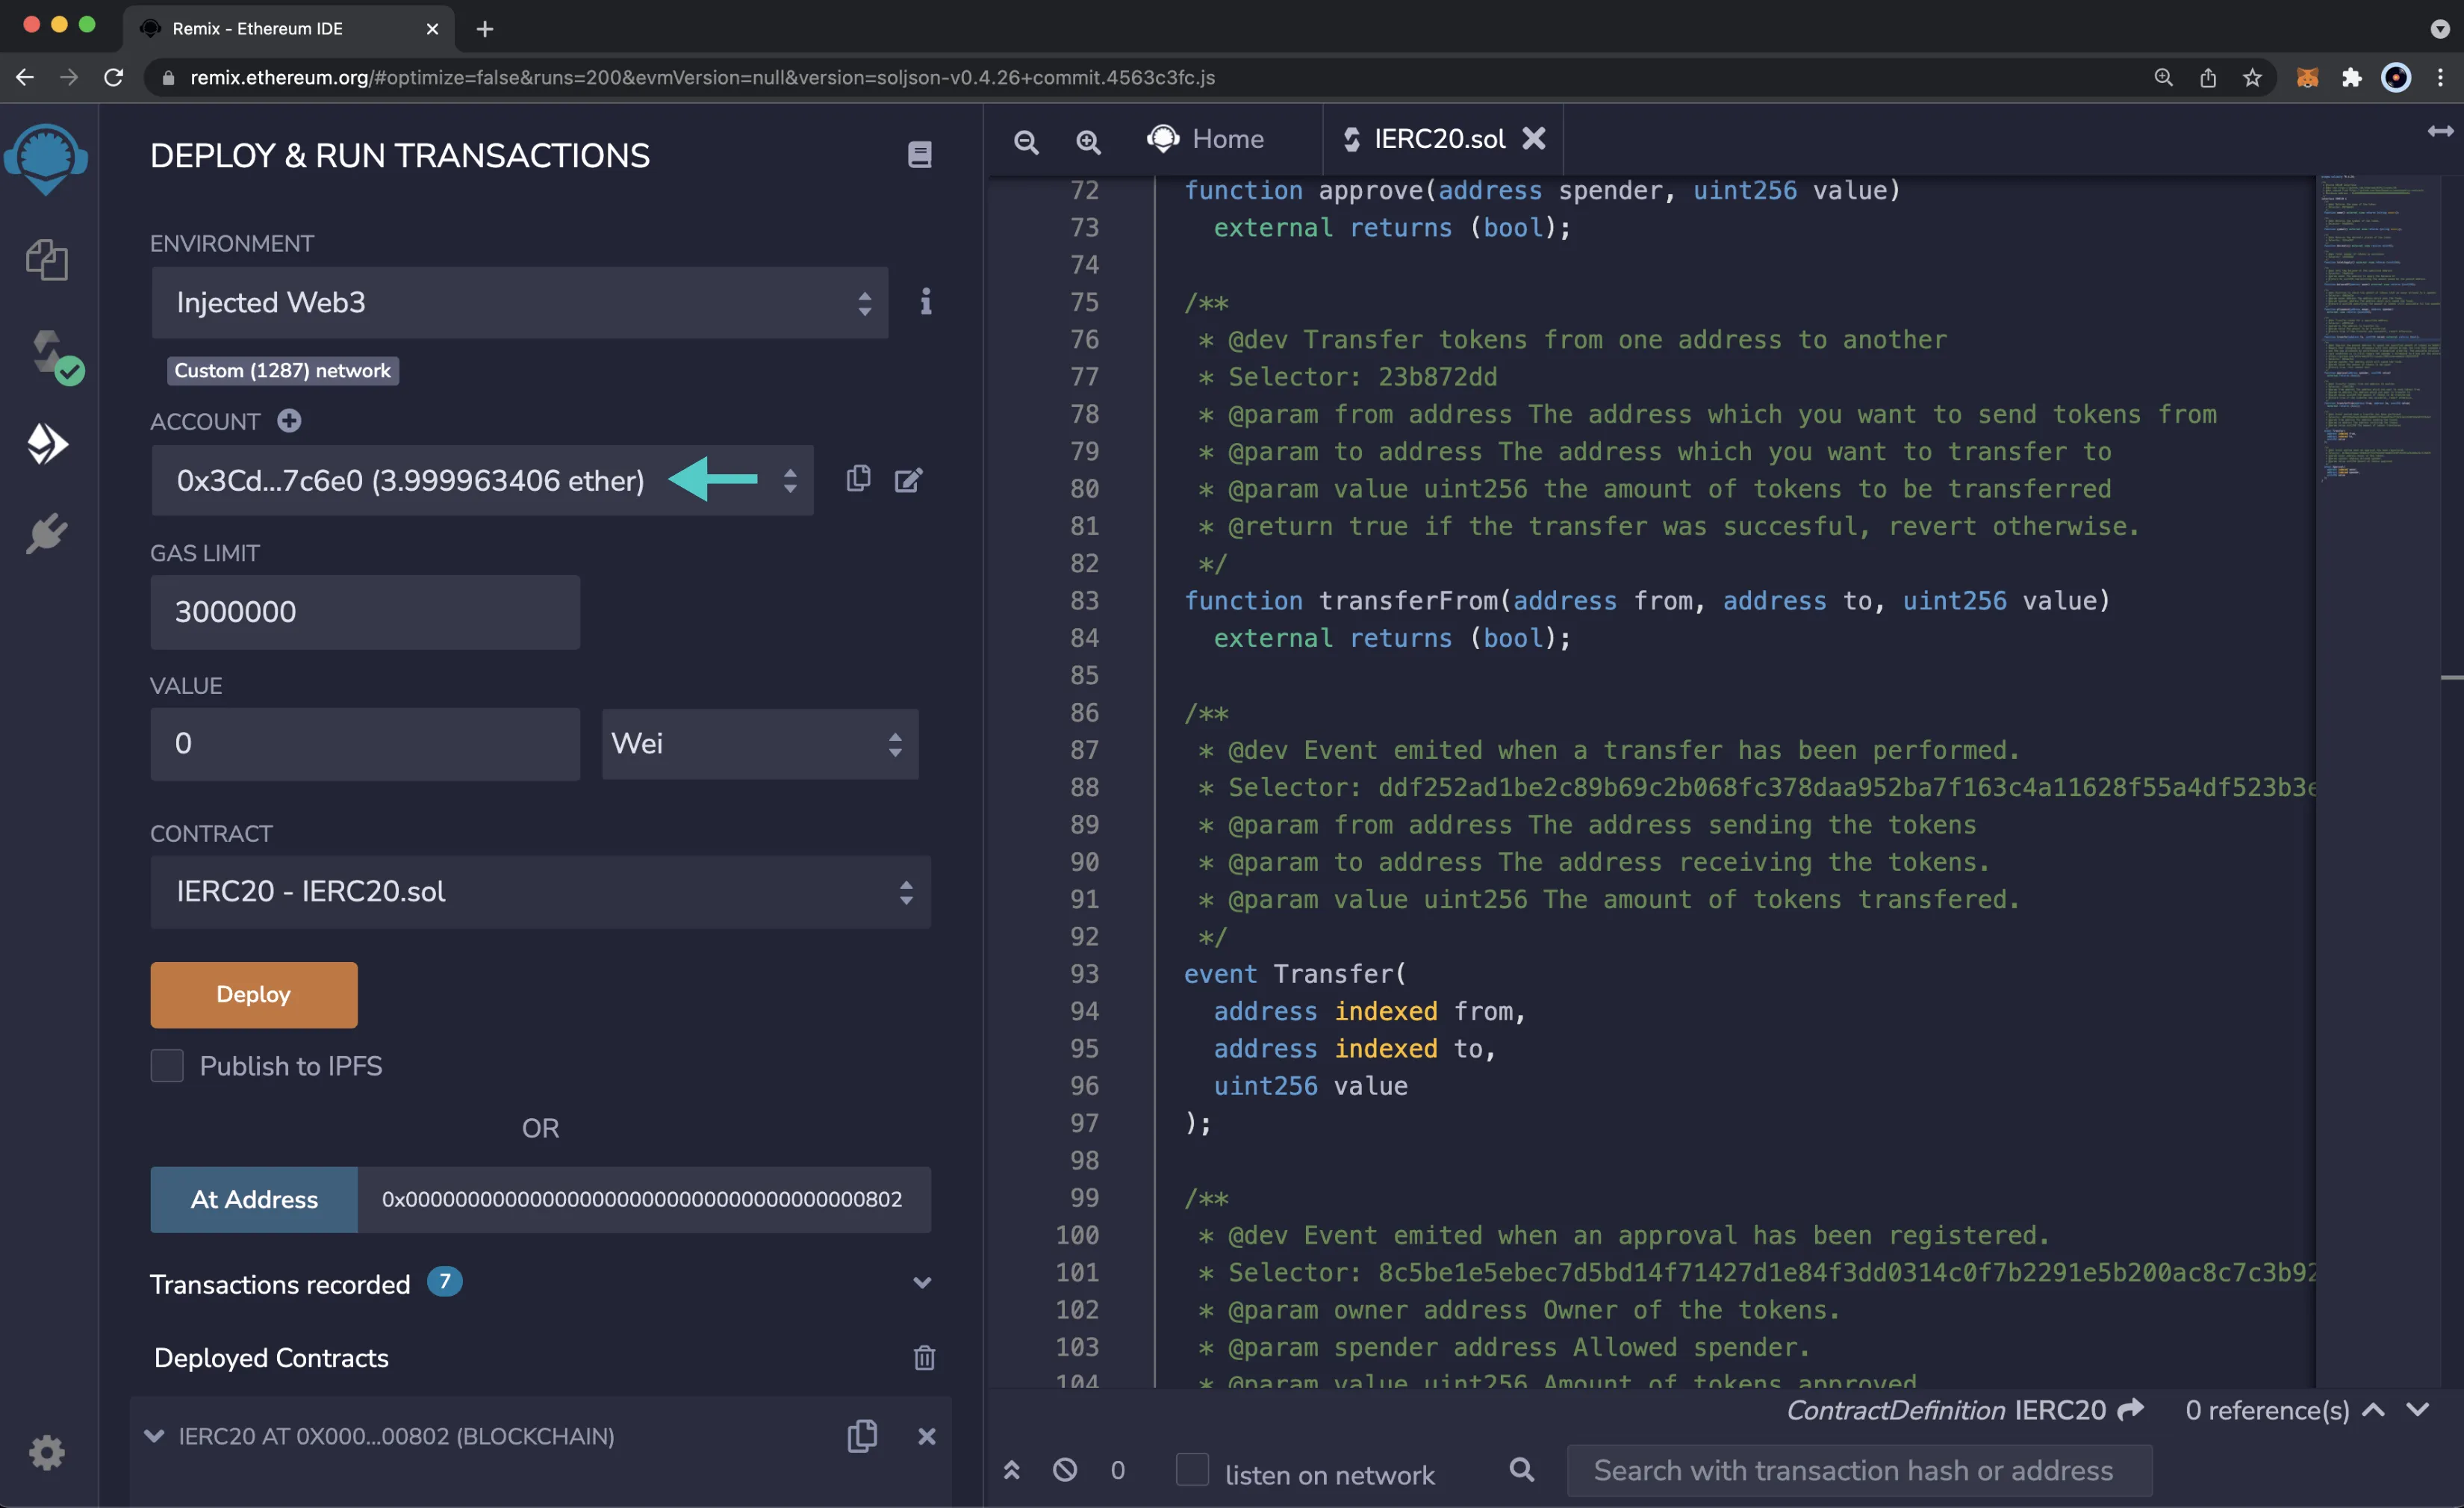Click the orange Deploy button
2464x1508 pixels.
pyautogui.click(x=254, y=994)
